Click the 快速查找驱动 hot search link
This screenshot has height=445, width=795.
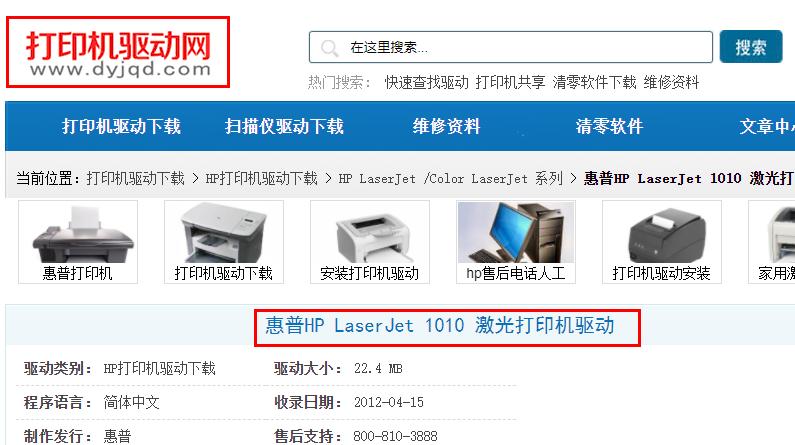(426, 82)
